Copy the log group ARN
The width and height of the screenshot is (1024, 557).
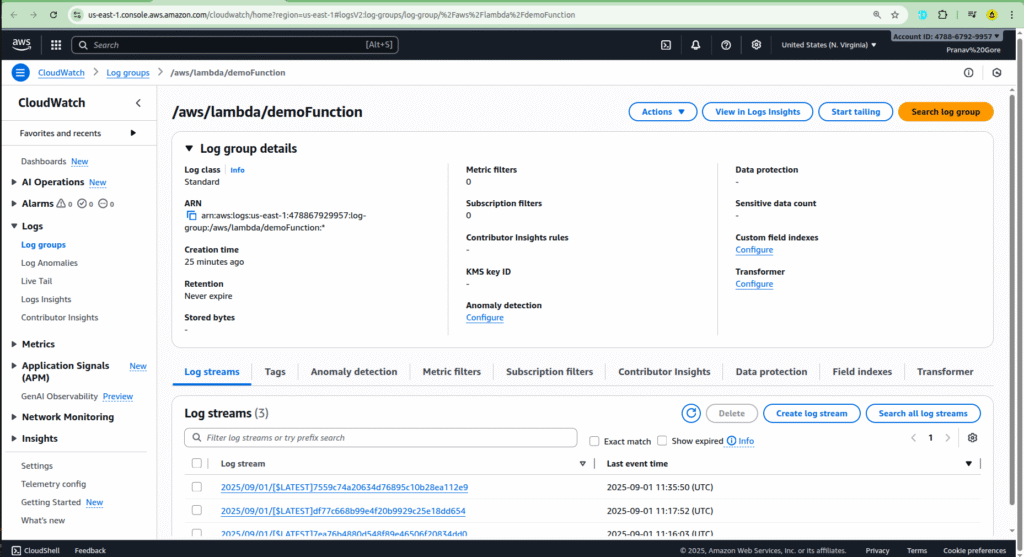click(191, 215)
